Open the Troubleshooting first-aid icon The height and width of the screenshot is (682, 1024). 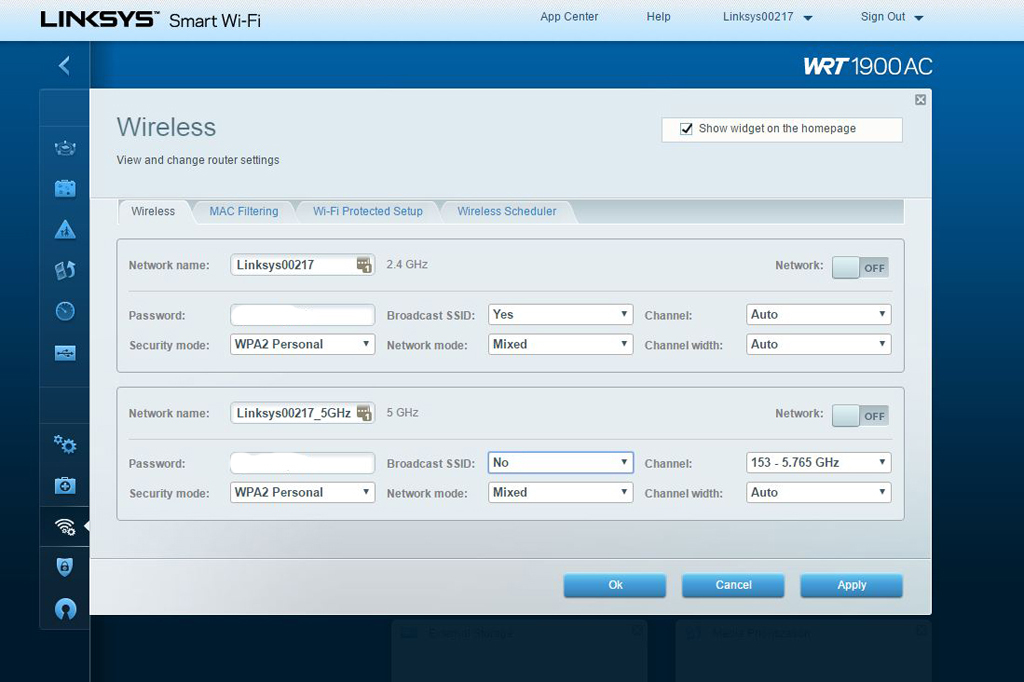(65, 485)
